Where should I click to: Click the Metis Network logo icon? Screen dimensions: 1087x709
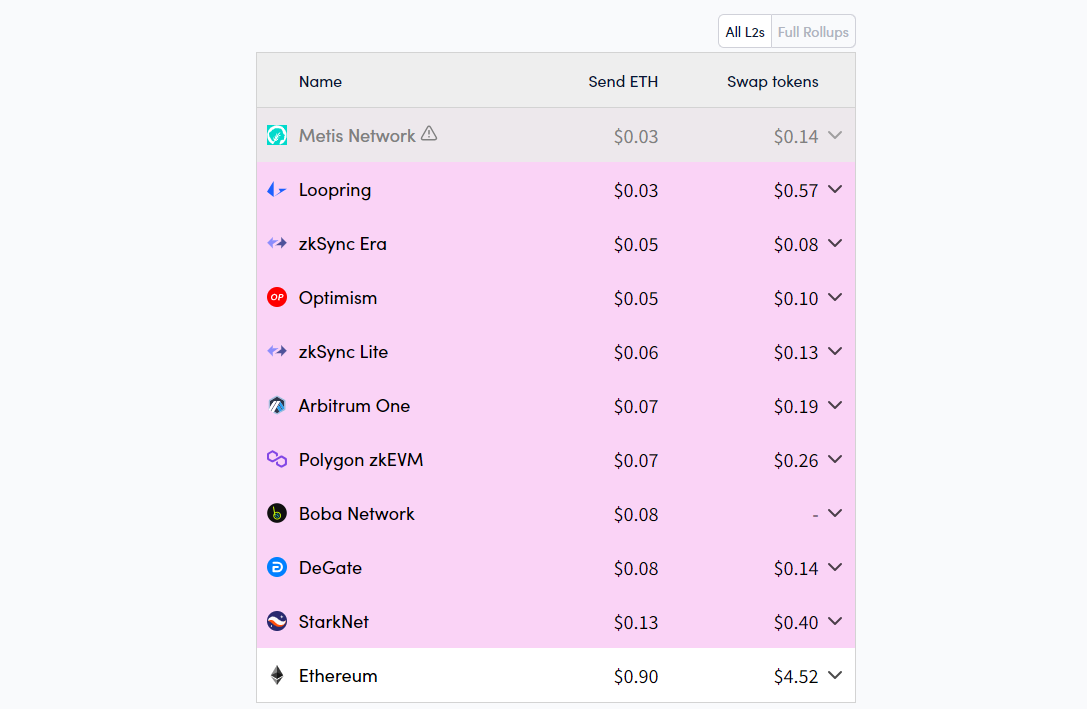[277, 135]
